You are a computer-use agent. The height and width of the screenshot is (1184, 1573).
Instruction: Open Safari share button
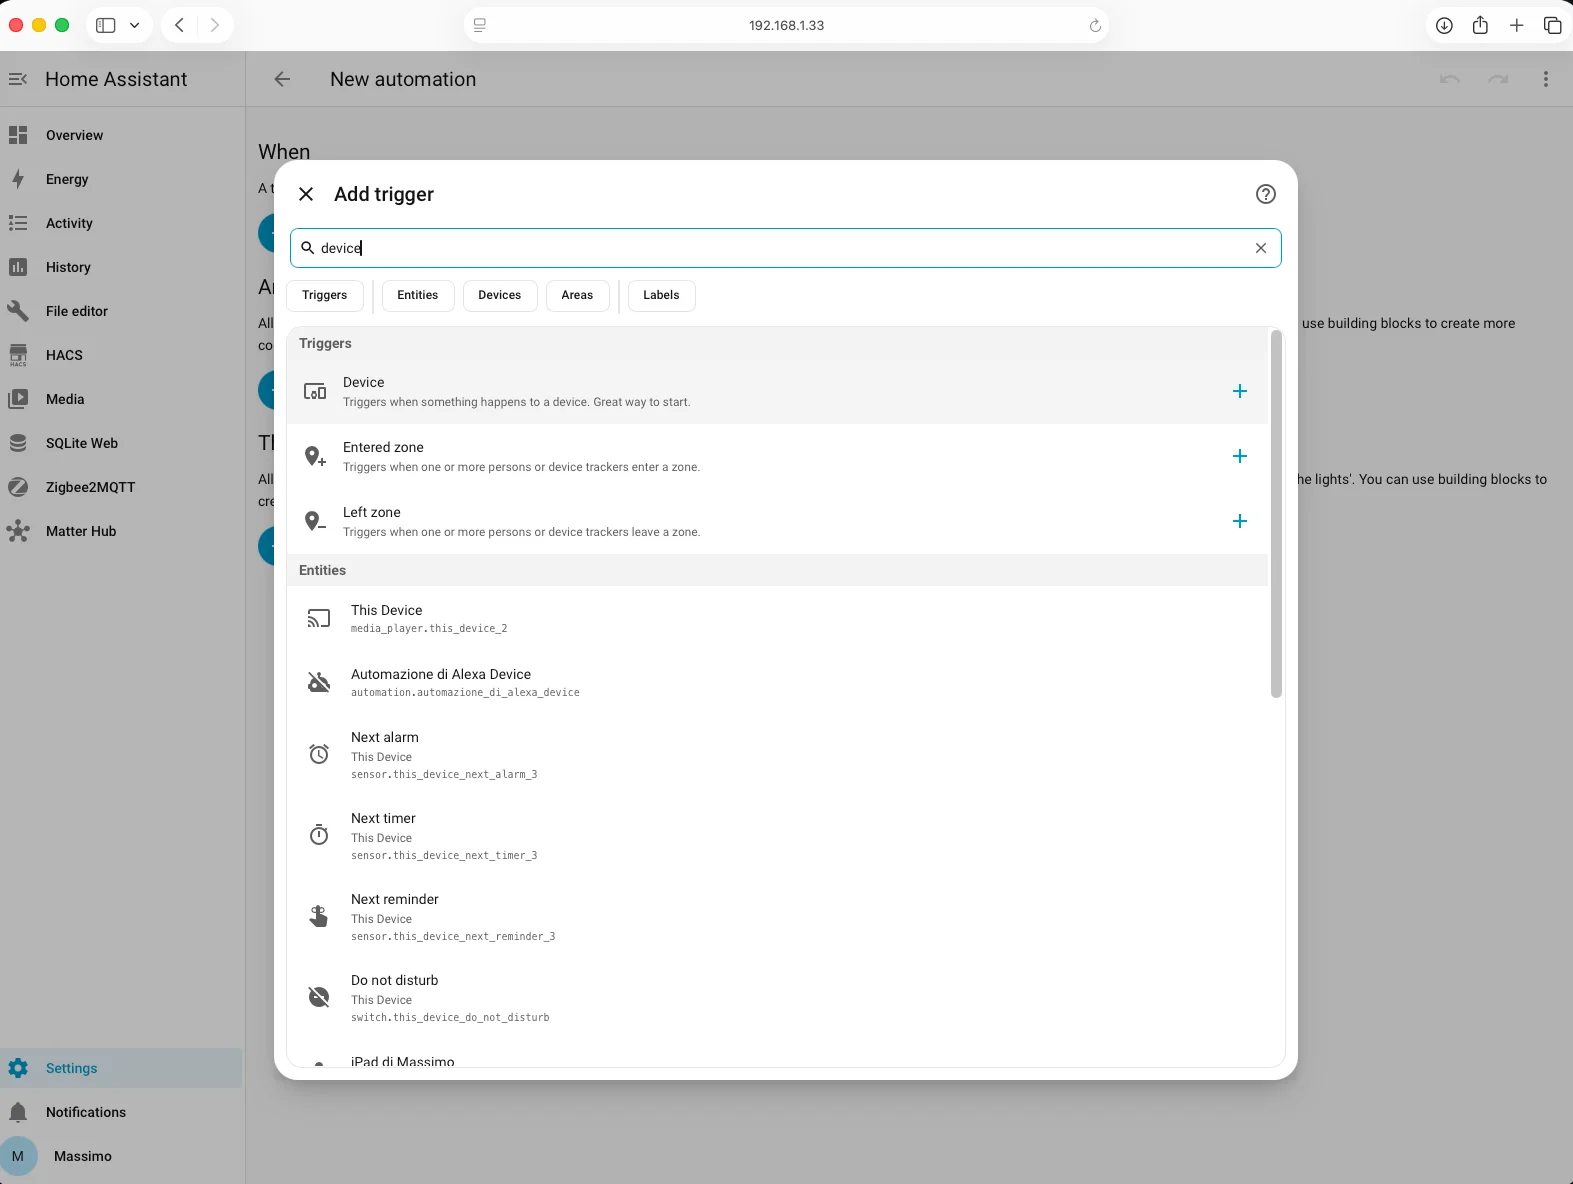pos(1480,25)
